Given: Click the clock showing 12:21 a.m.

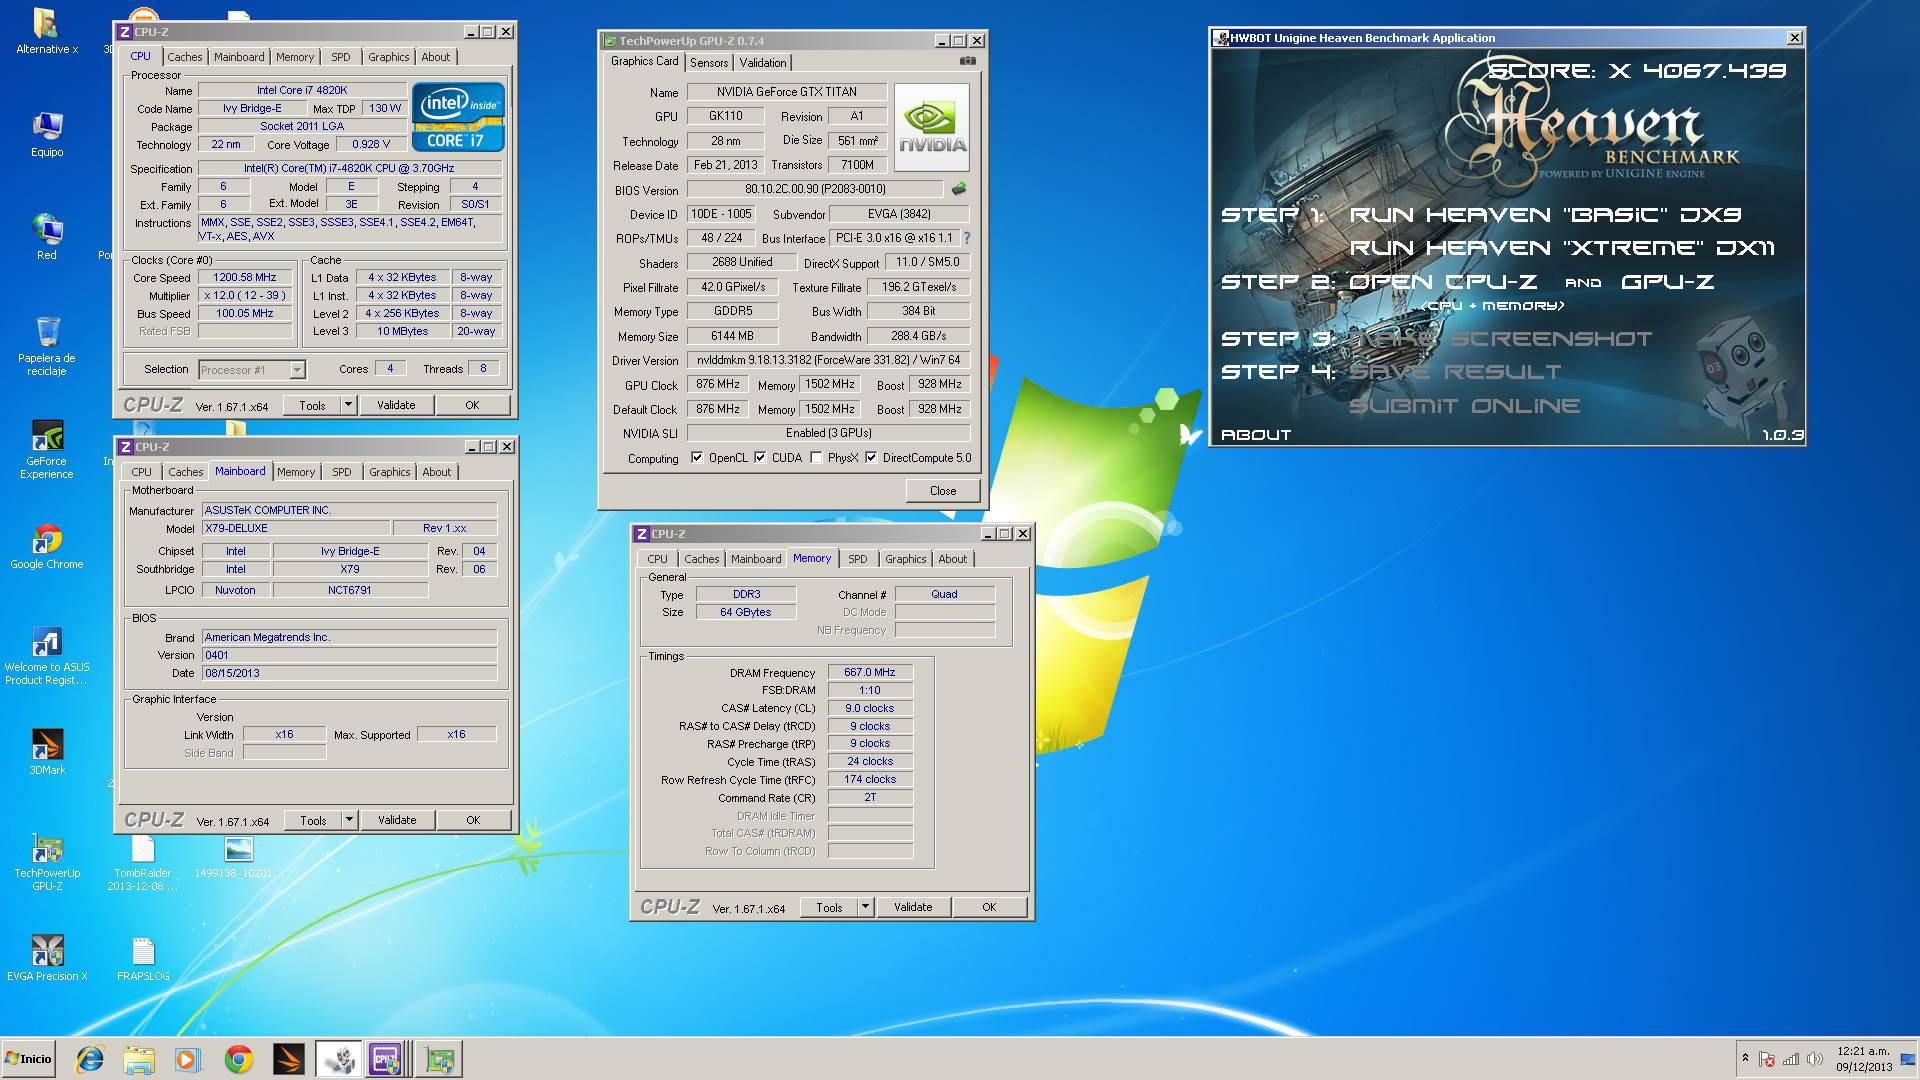Looking at the screenshot, I should (1863, 1052).
